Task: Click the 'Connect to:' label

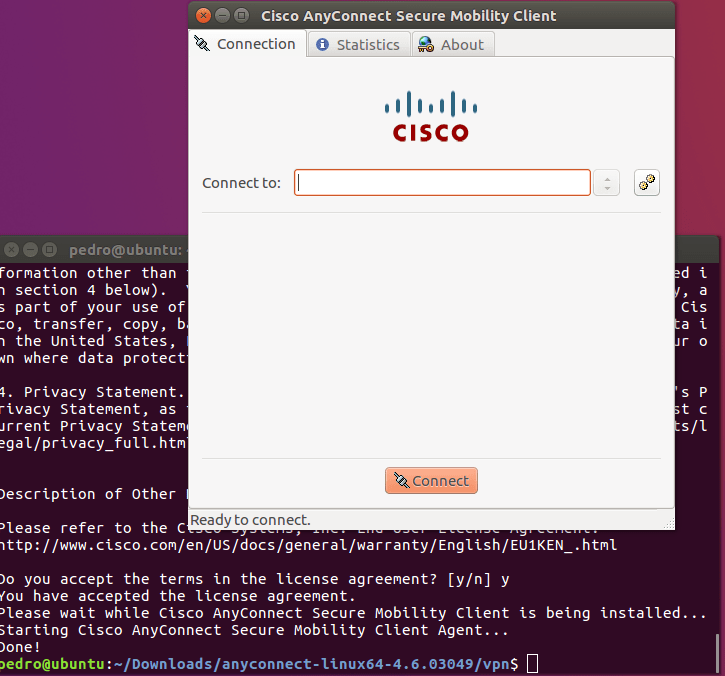Action: point(241,183)
